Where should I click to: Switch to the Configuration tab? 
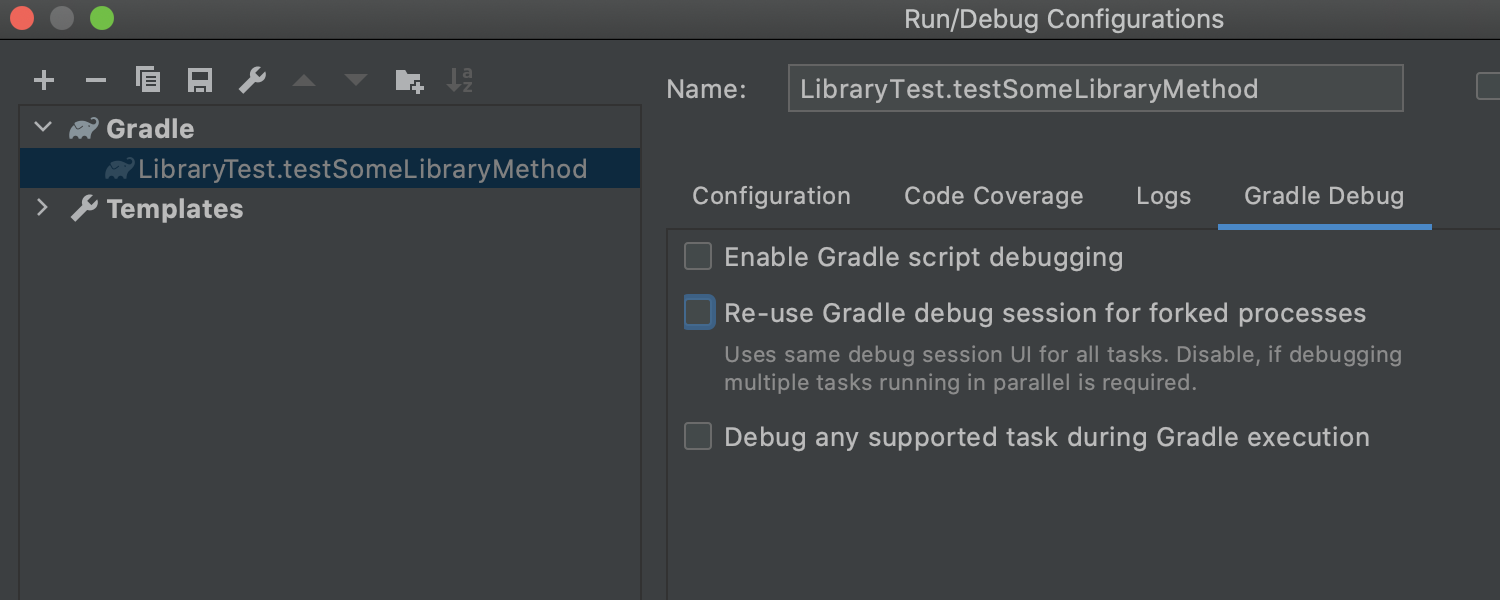click(x=771, y=196)
